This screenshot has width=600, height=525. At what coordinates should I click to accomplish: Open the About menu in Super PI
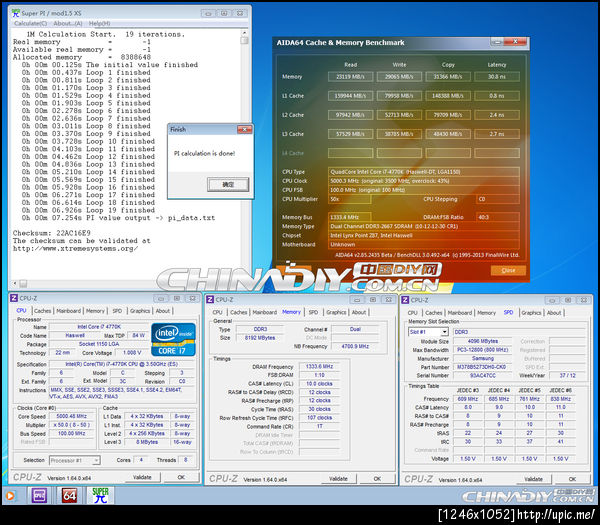click(68, 23)
